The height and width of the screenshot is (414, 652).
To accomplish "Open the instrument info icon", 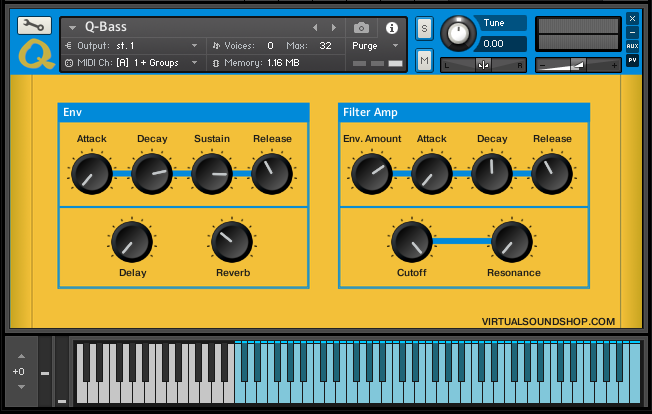I will point(391,27).
